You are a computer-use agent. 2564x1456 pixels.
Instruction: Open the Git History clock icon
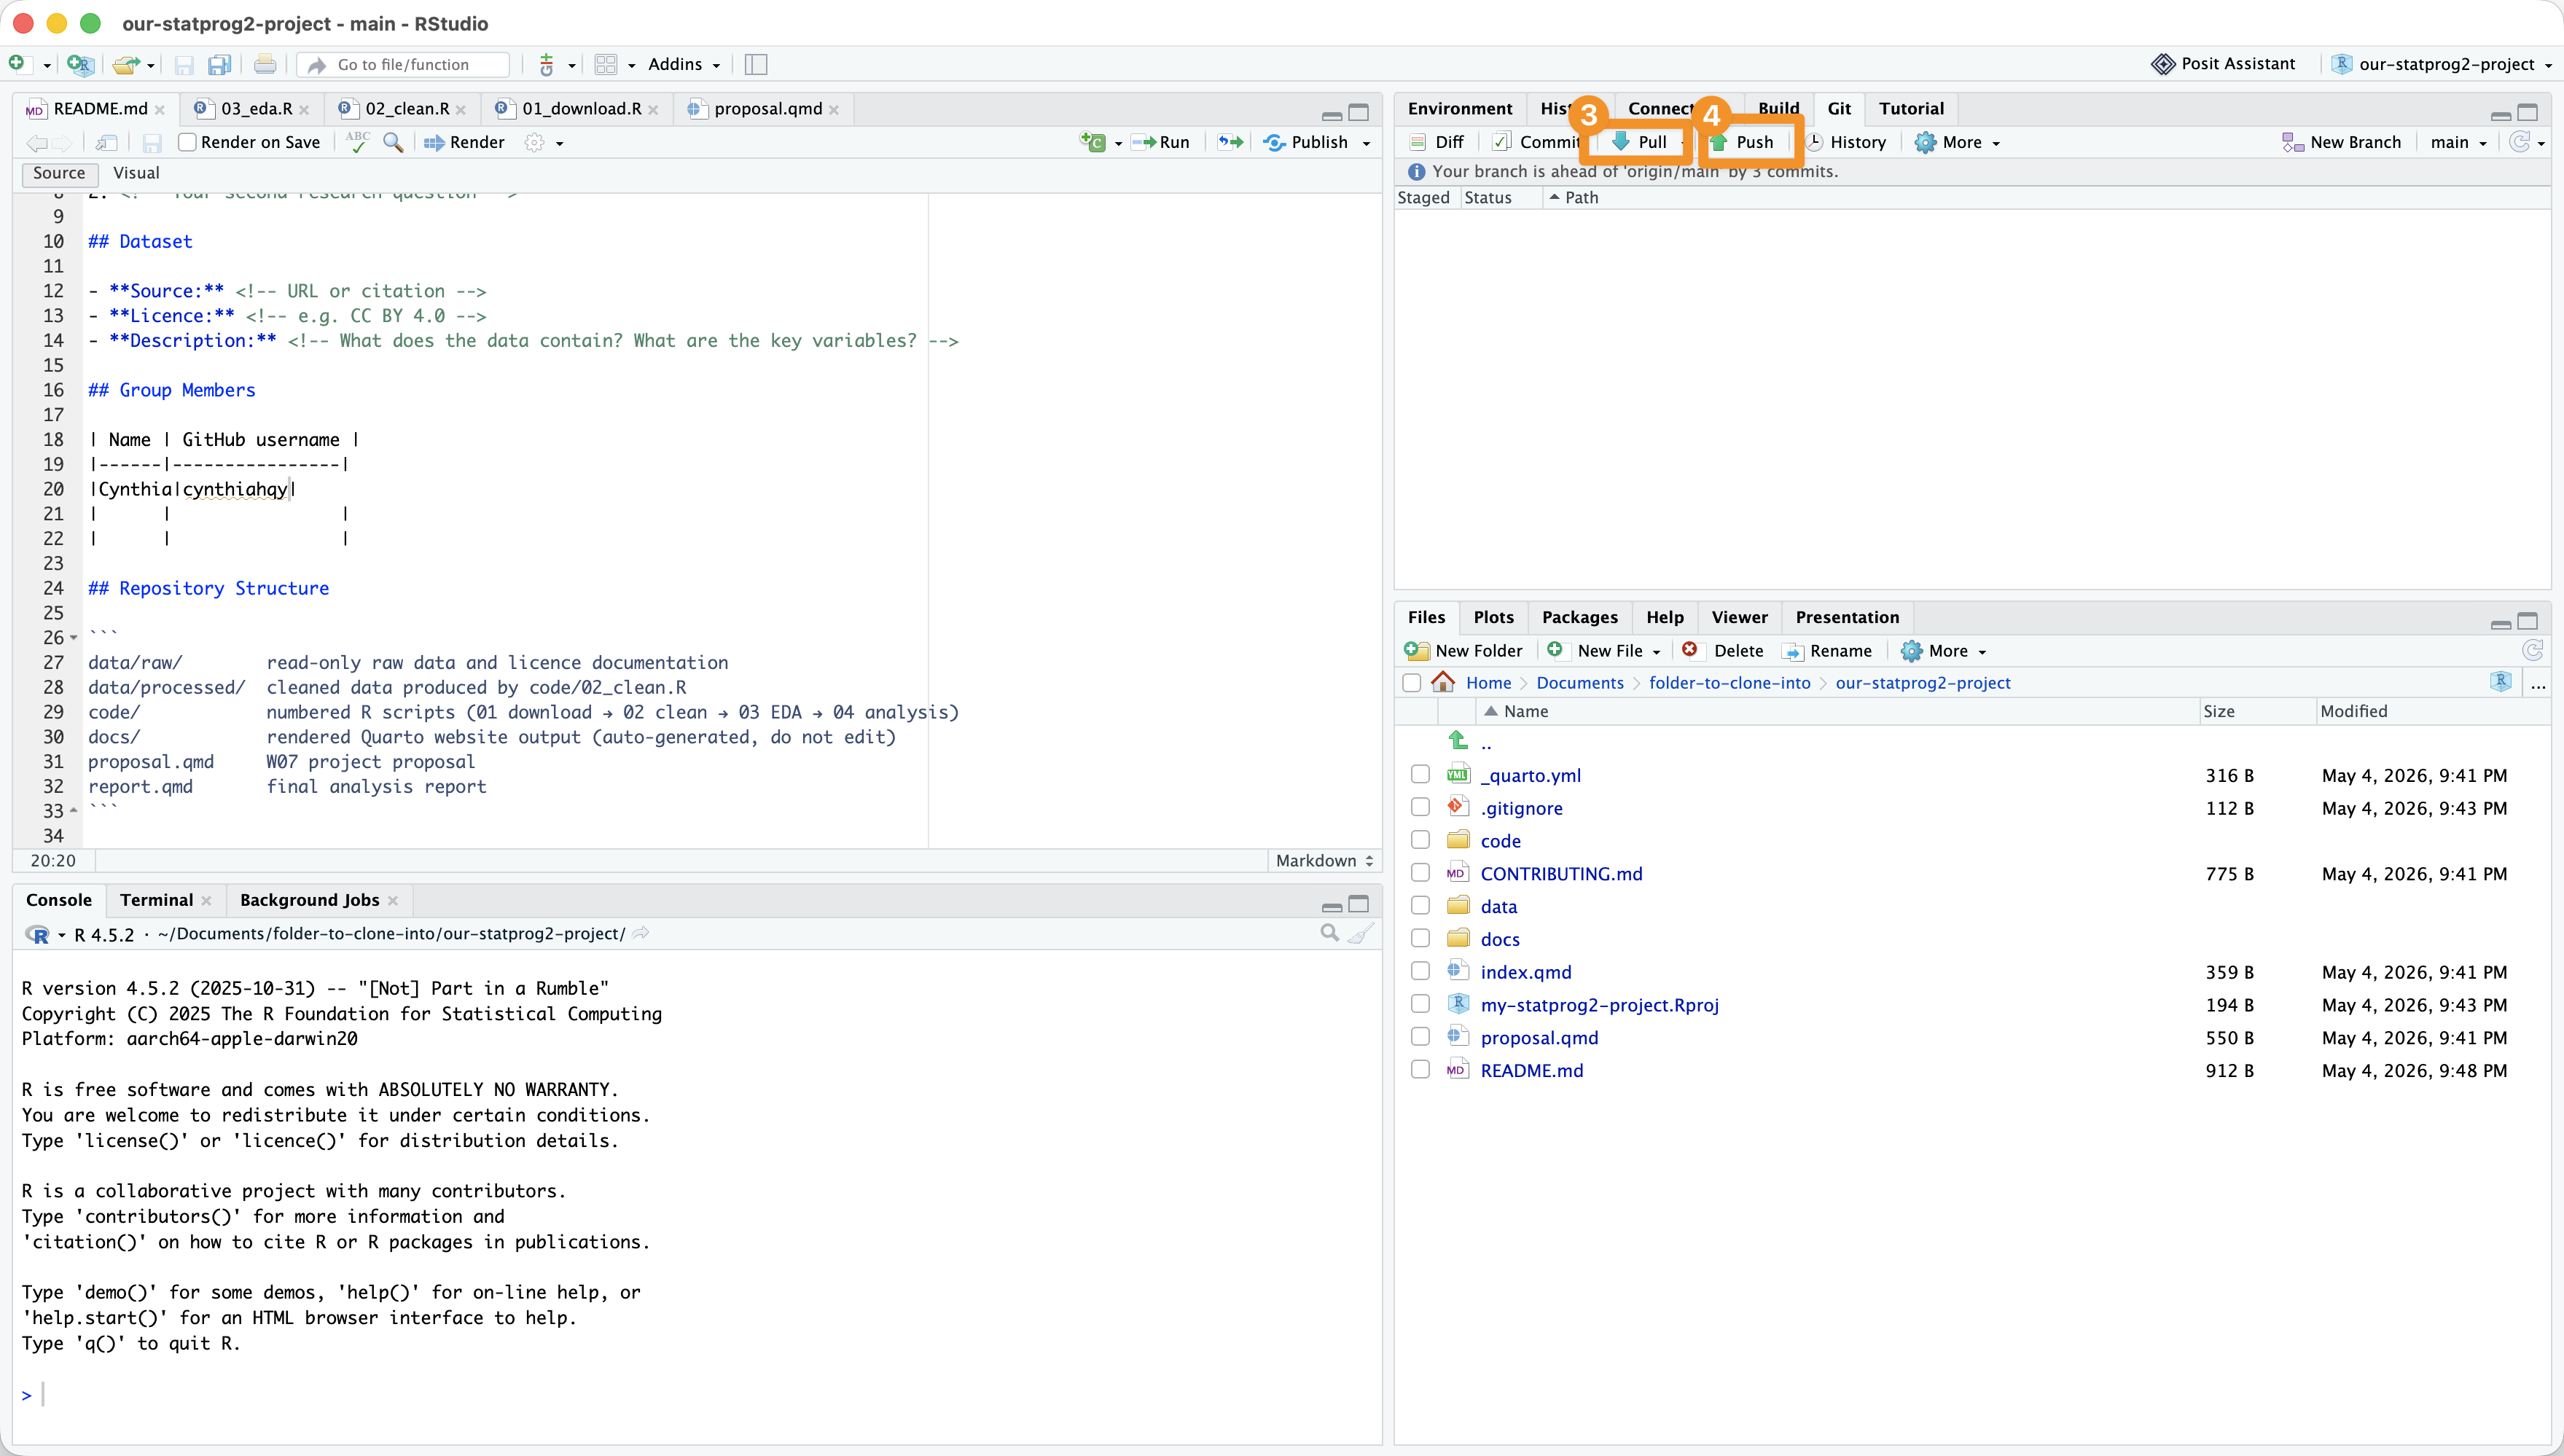click(1815, 142)
